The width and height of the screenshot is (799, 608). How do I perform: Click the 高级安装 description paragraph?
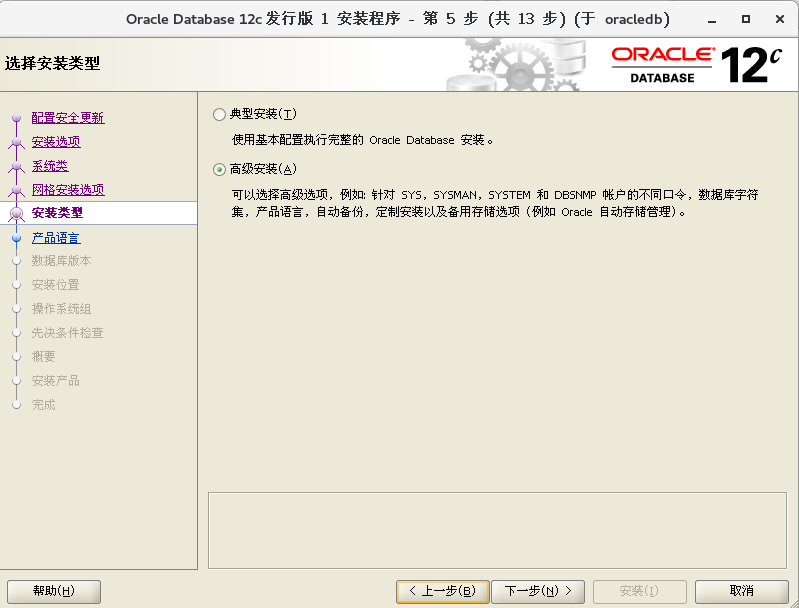pos(495,203)
